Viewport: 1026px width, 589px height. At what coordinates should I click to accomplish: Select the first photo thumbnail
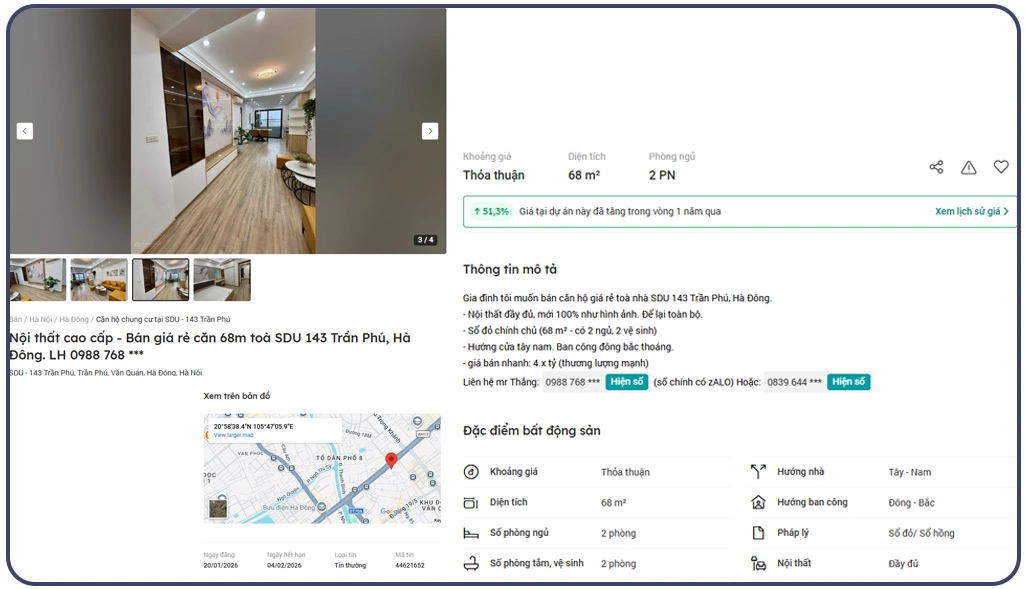point(38,280)
